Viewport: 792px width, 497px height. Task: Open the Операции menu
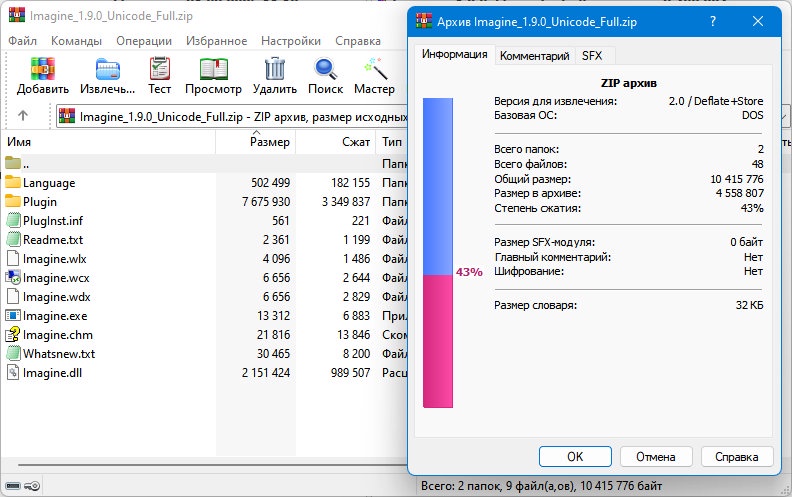click(x=144, y=41)
